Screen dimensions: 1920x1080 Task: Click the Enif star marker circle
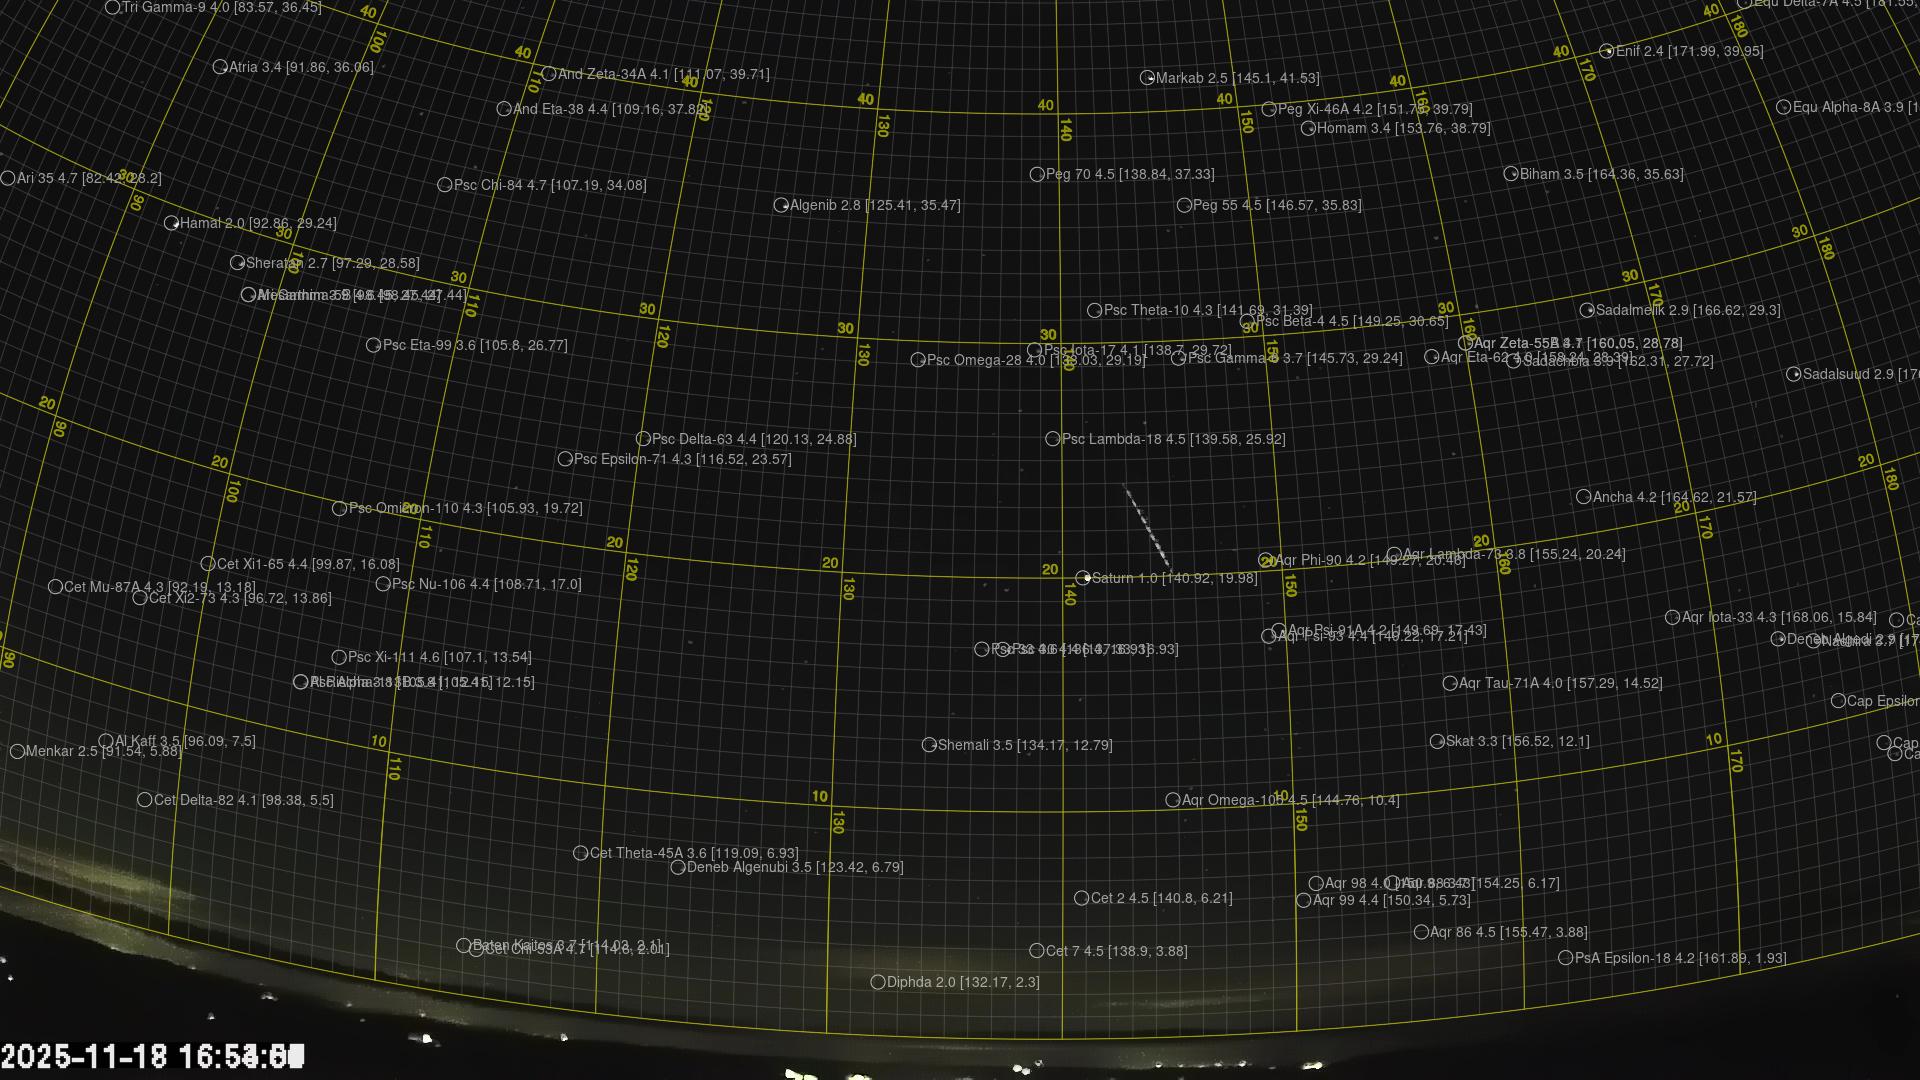tap(1606, 51)
